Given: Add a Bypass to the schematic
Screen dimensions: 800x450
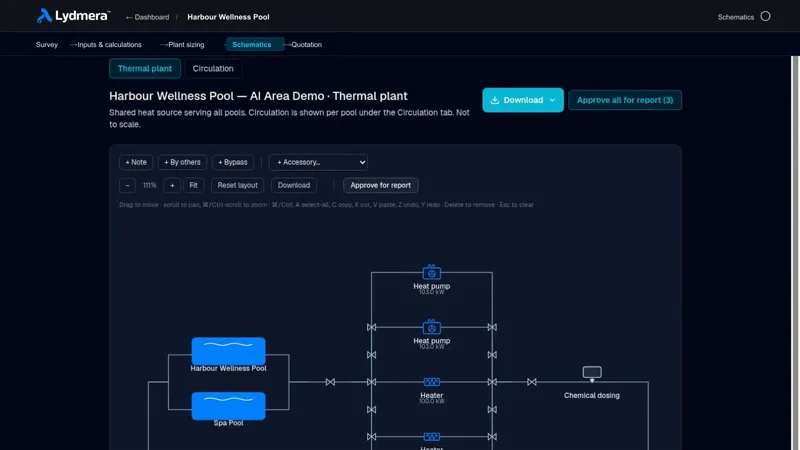Looking at the screenshot, I should [233, 162].
